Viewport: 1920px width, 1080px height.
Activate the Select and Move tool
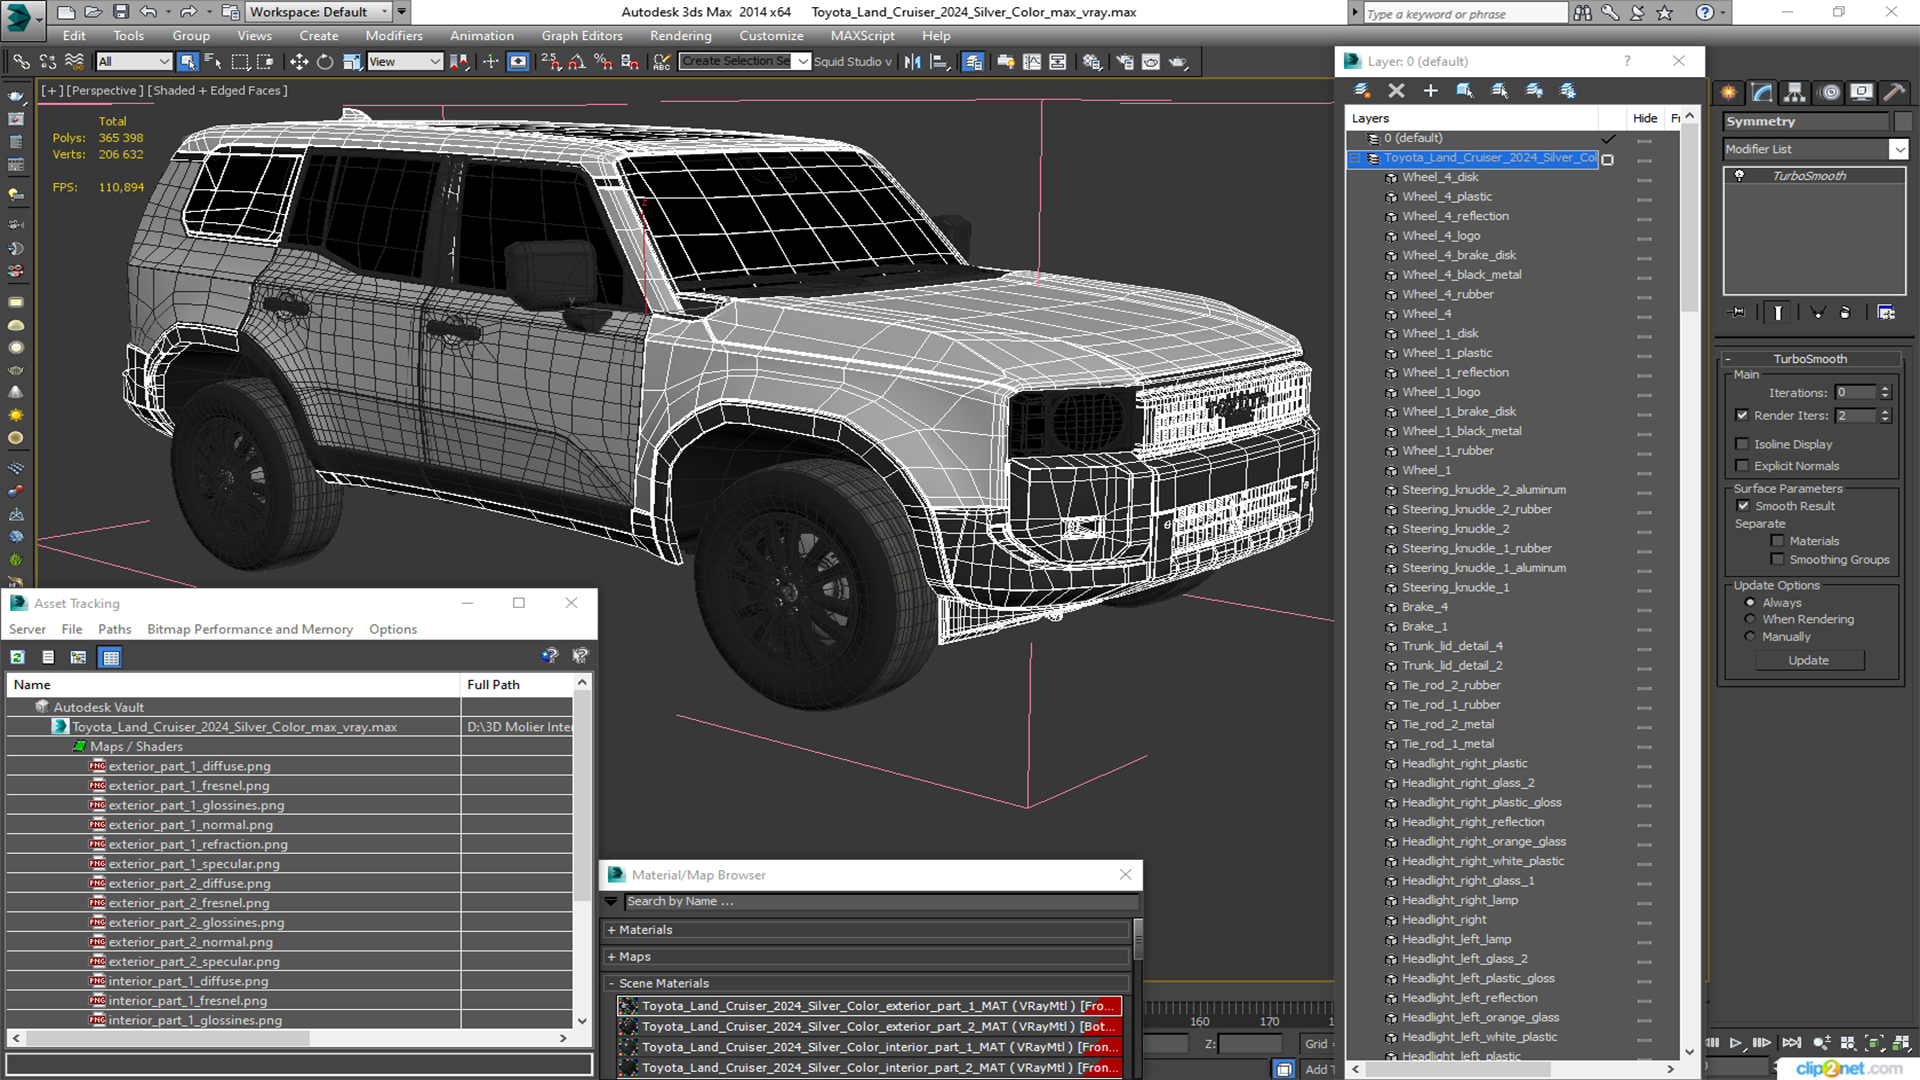(x=299, y=62)
